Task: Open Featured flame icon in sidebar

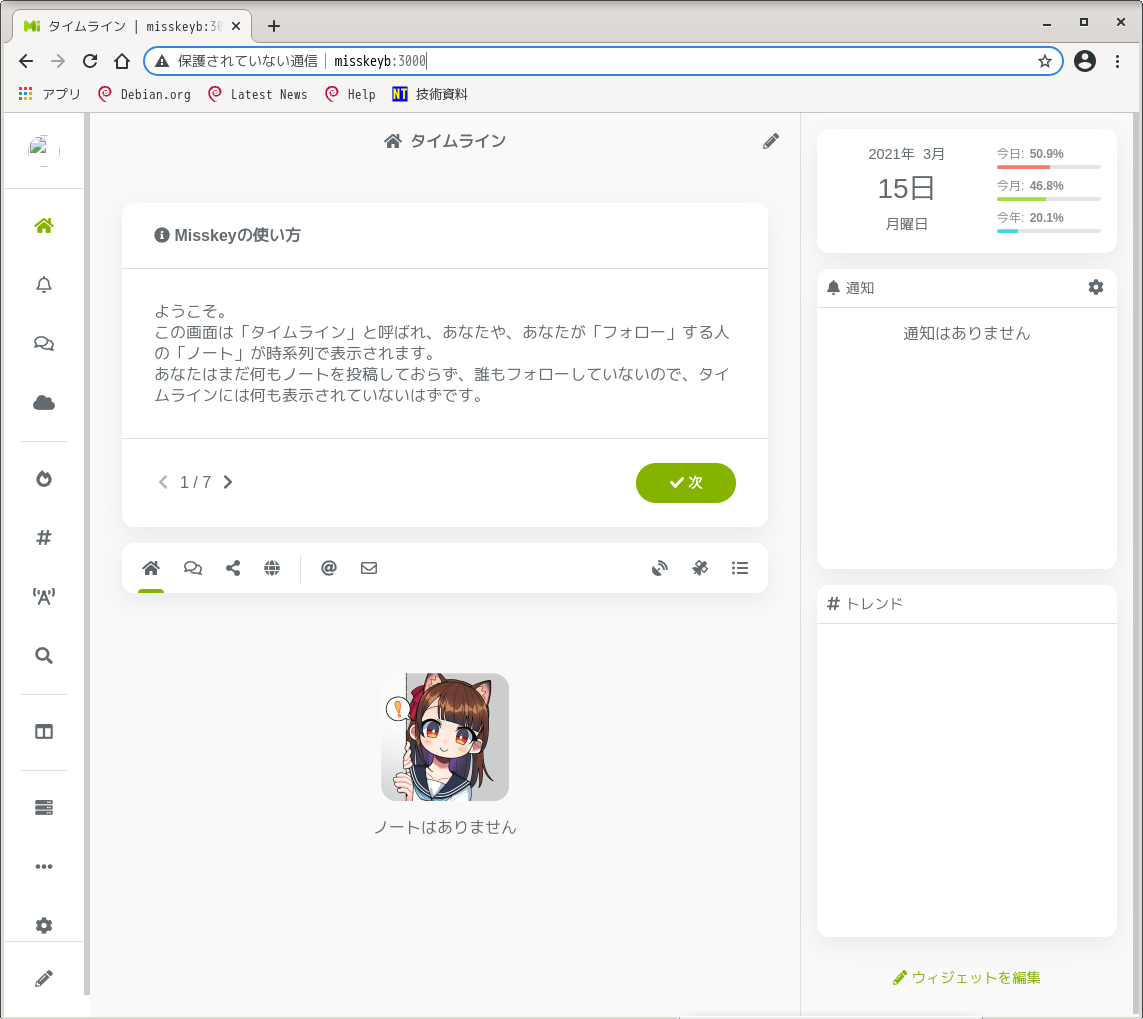Action: tap(44, 479)
